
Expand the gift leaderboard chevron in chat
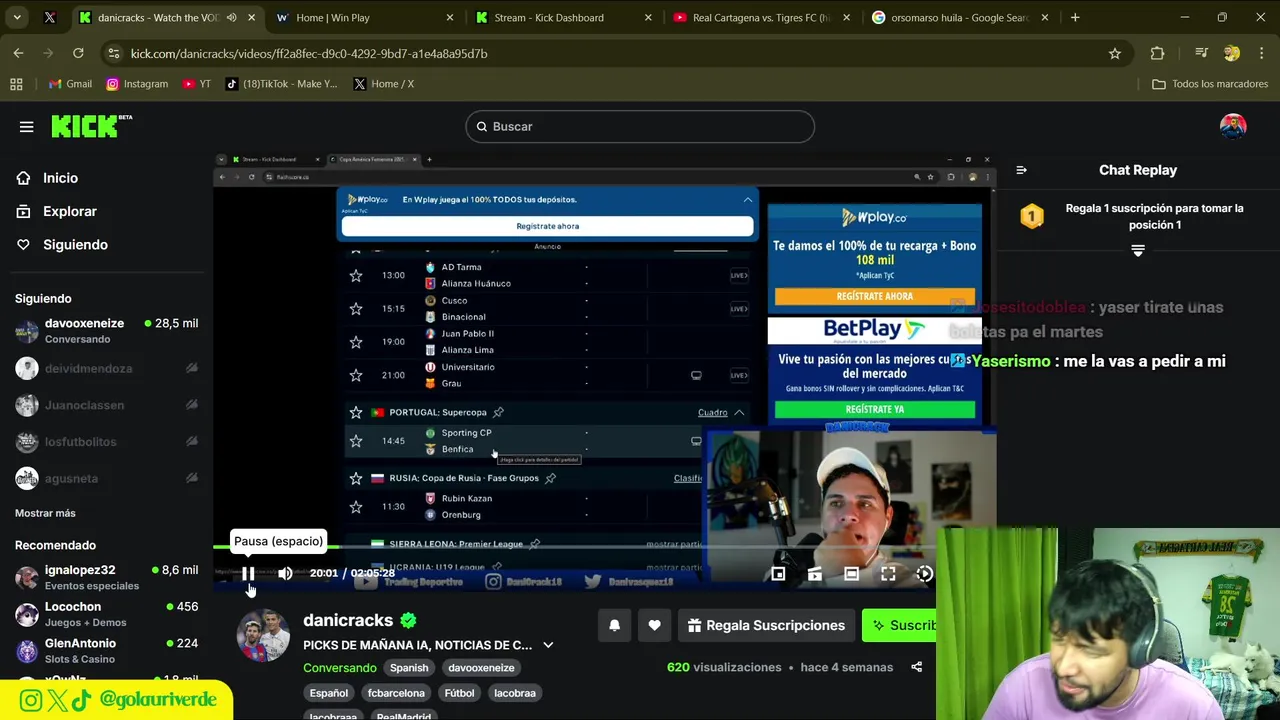pos(1138,251)
